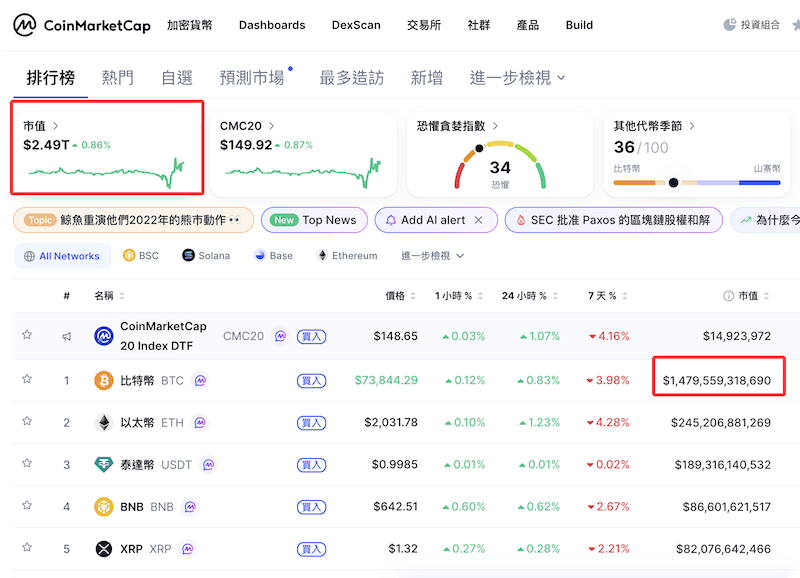The width and height of the screenshot is (800, 578).
Task: Switch to the 熱門 tab
Action: click(x=117, y=78)
